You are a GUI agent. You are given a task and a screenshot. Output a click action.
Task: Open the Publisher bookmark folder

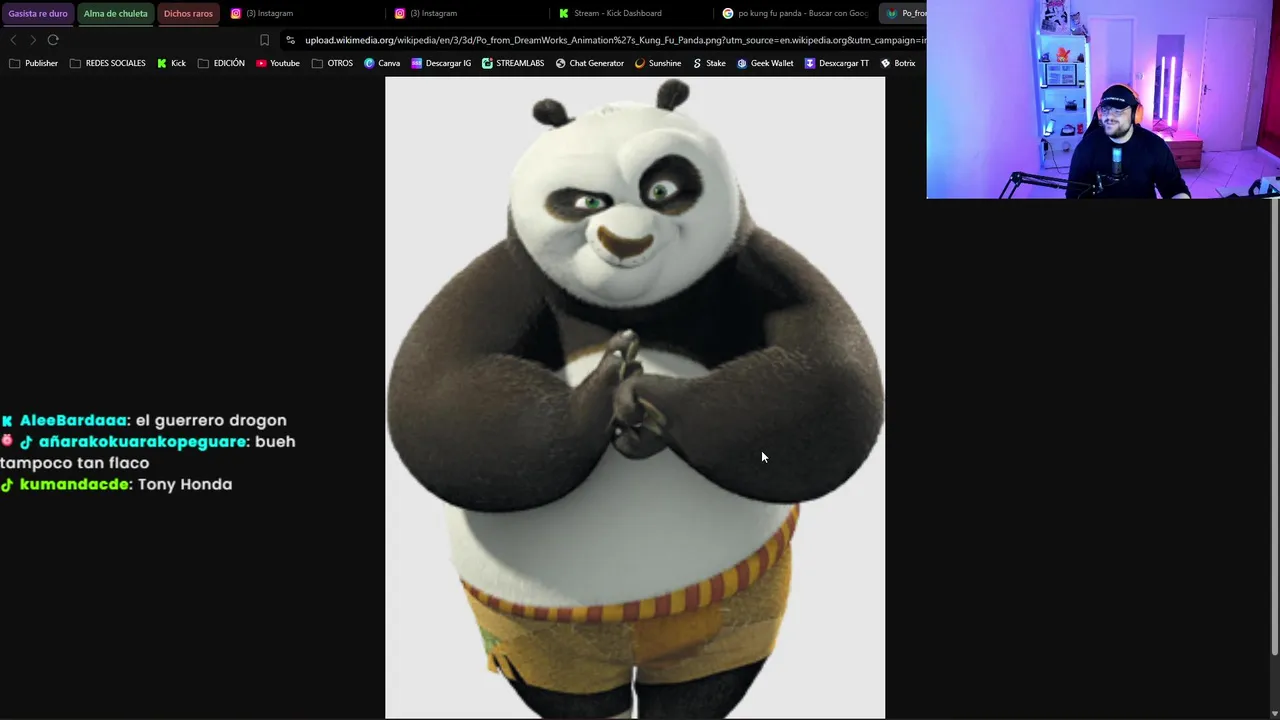click(33, 63)
